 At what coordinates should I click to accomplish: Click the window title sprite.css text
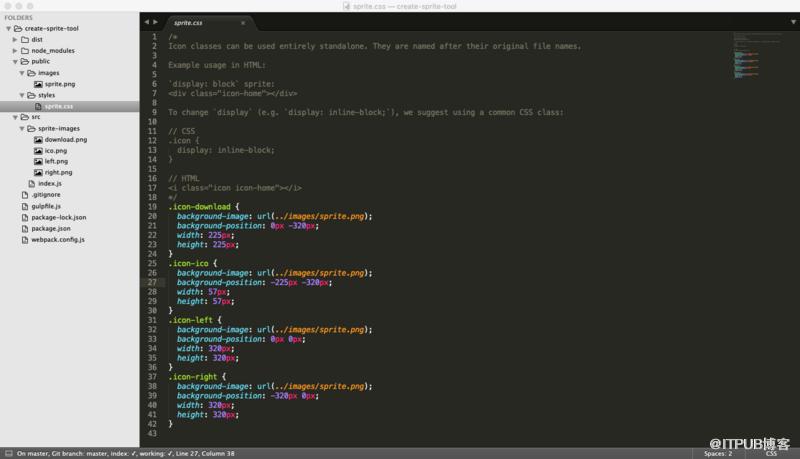pyautogui.click(x=369, y=6)
